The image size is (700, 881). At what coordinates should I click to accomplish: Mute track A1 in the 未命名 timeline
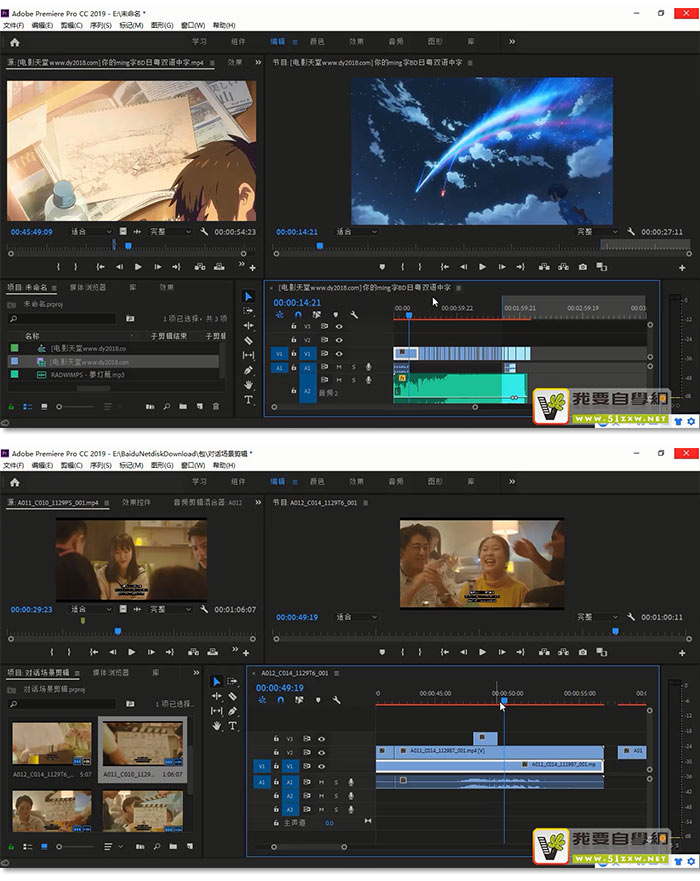coord(339,367)
